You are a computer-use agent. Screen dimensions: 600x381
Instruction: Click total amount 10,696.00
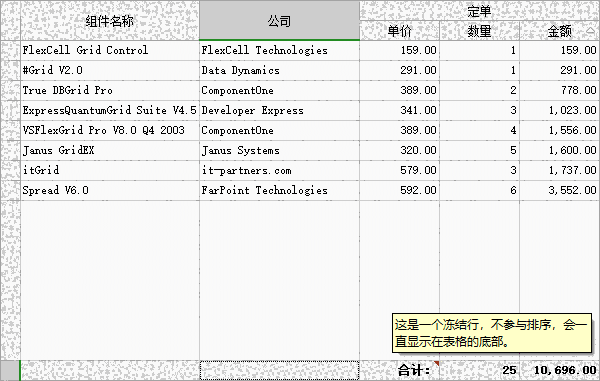coord(559,370)
